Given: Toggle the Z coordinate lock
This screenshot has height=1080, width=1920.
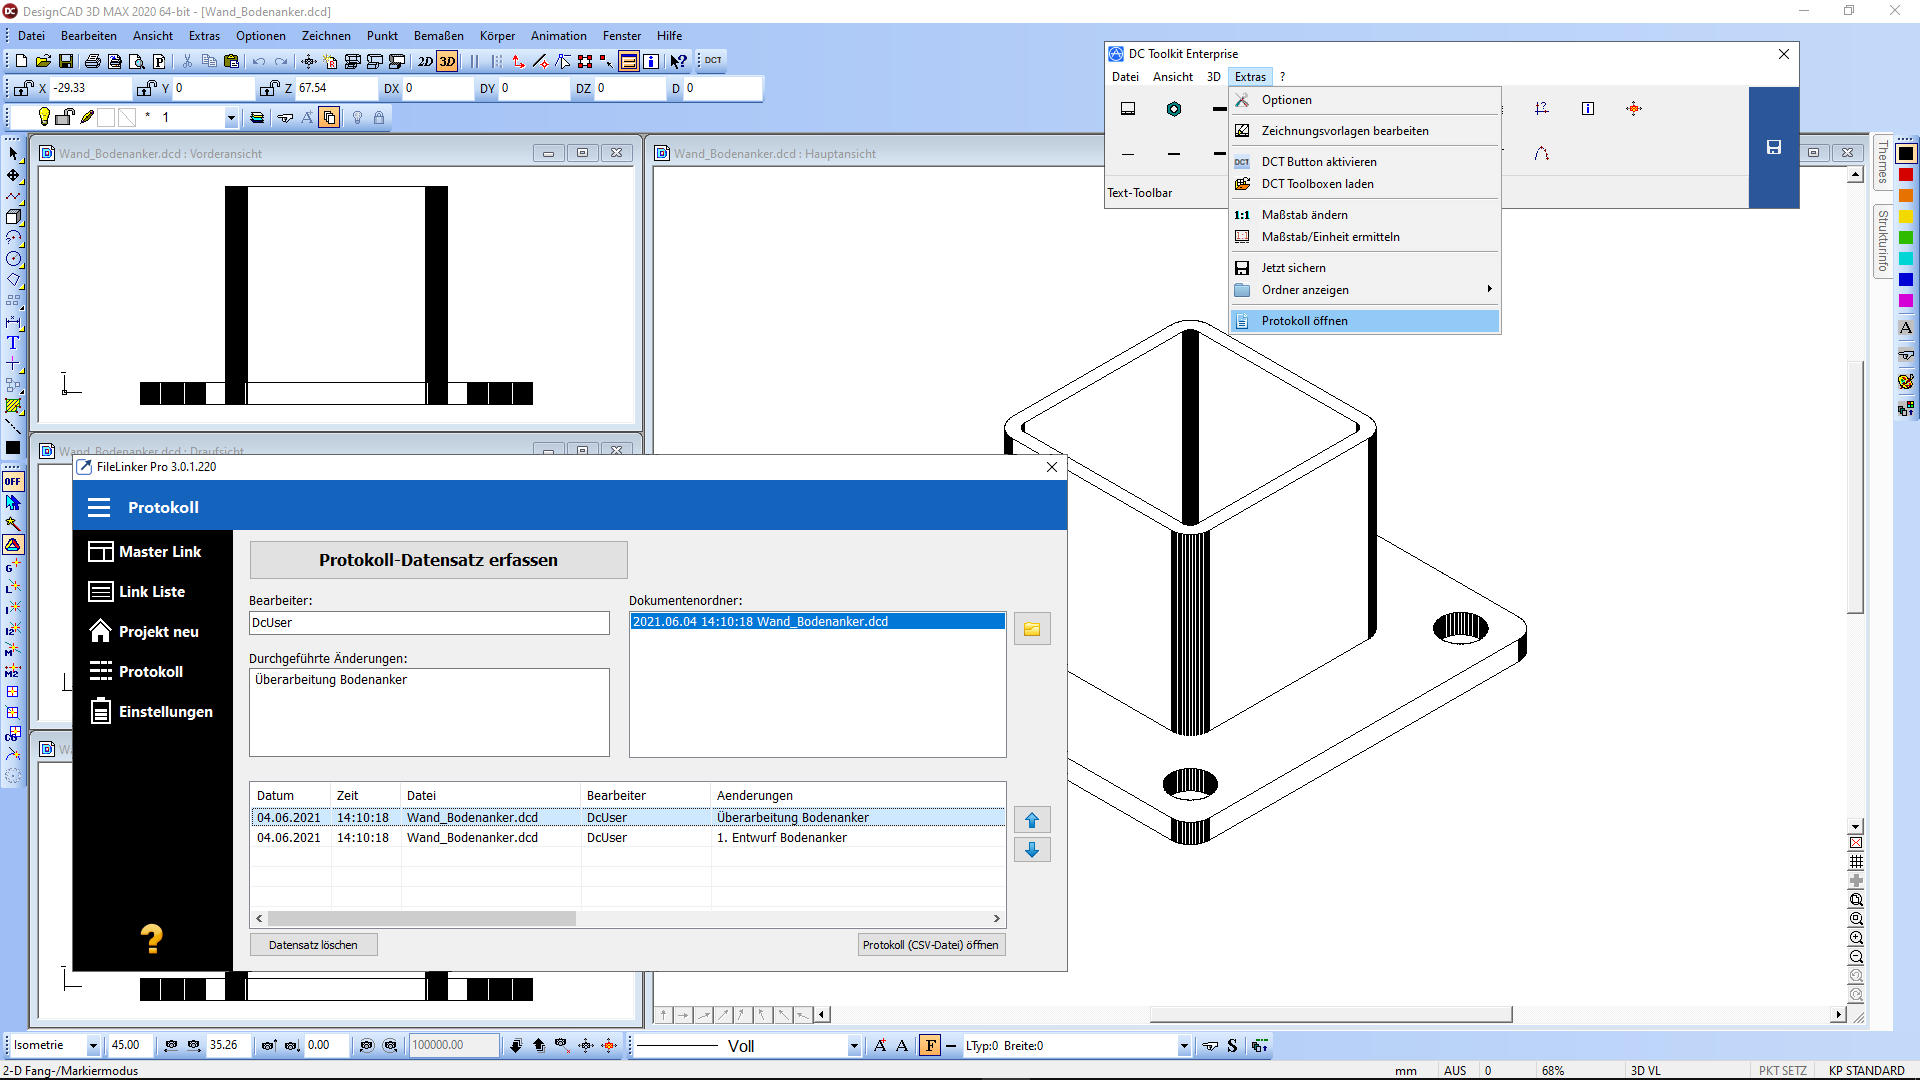Looking at the screenshot, I should point(269,88).
